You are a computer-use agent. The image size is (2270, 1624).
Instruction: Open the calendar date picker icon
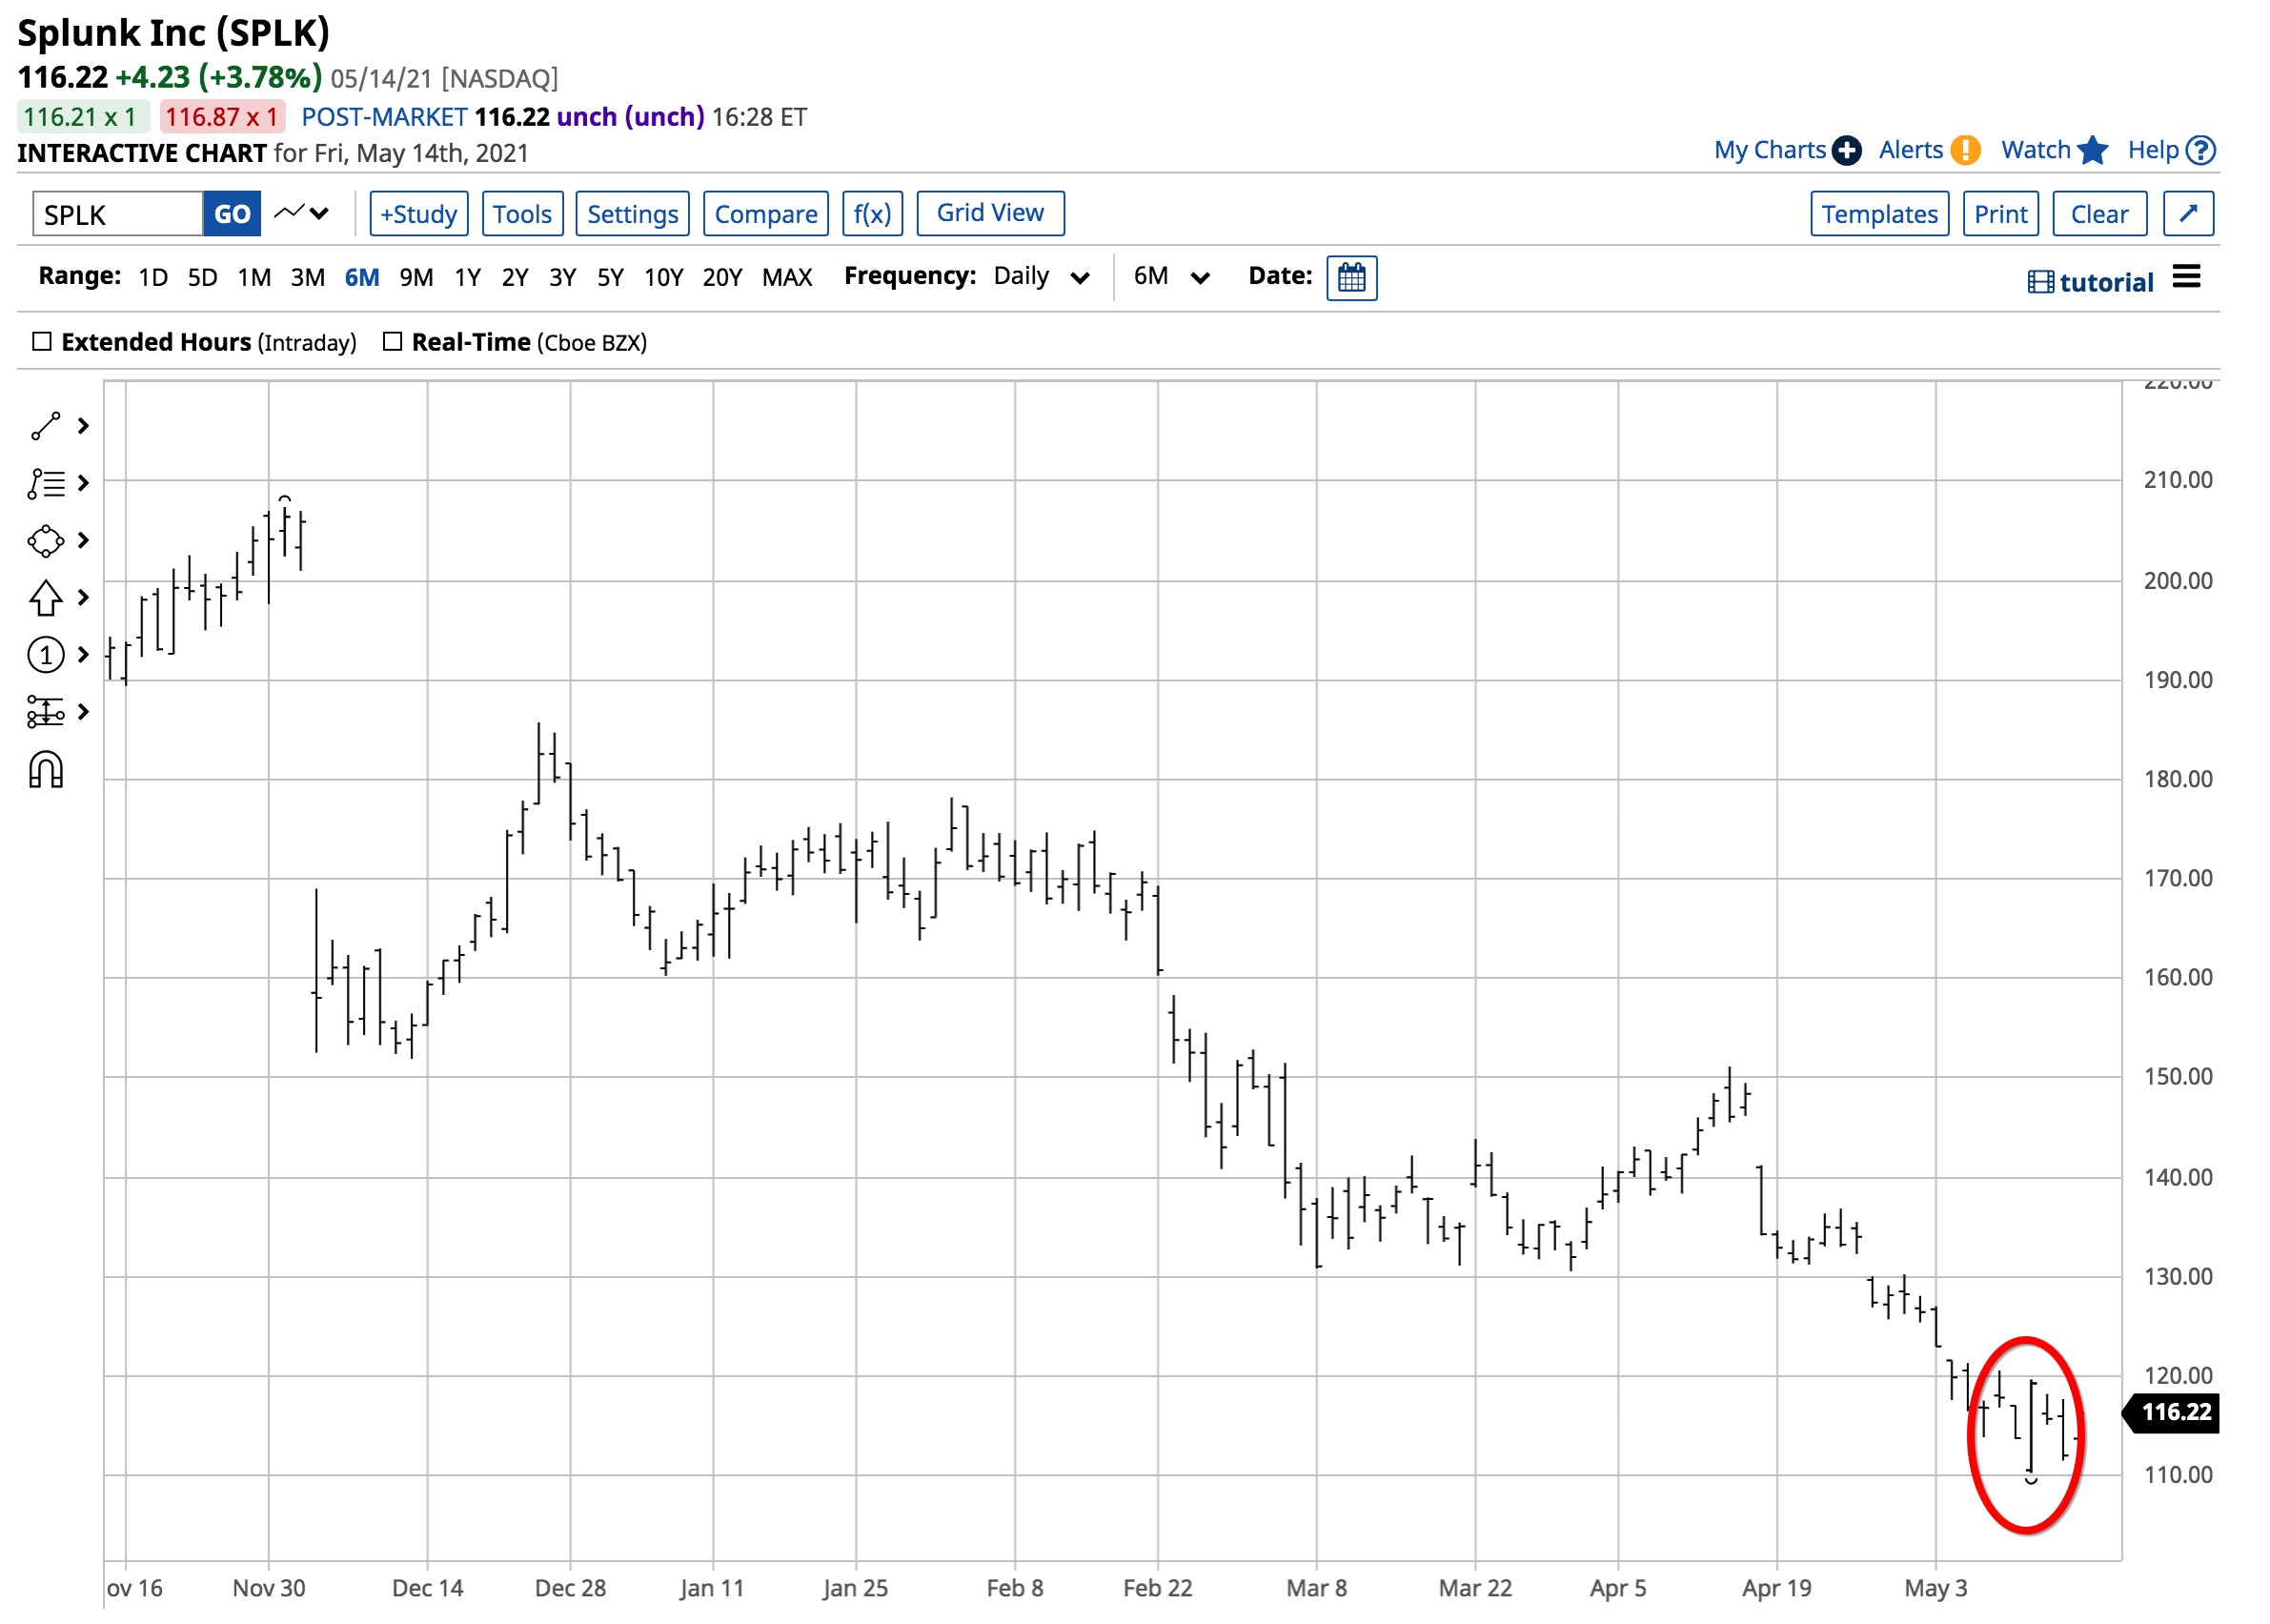click(1351, 278)
